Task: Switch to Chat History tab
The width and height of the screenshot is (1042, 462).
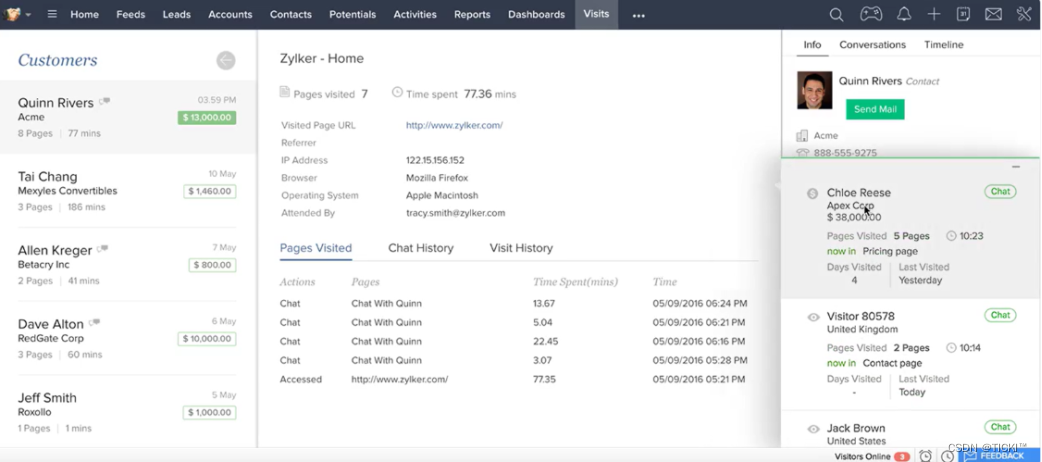Action: tap(421, 248)
